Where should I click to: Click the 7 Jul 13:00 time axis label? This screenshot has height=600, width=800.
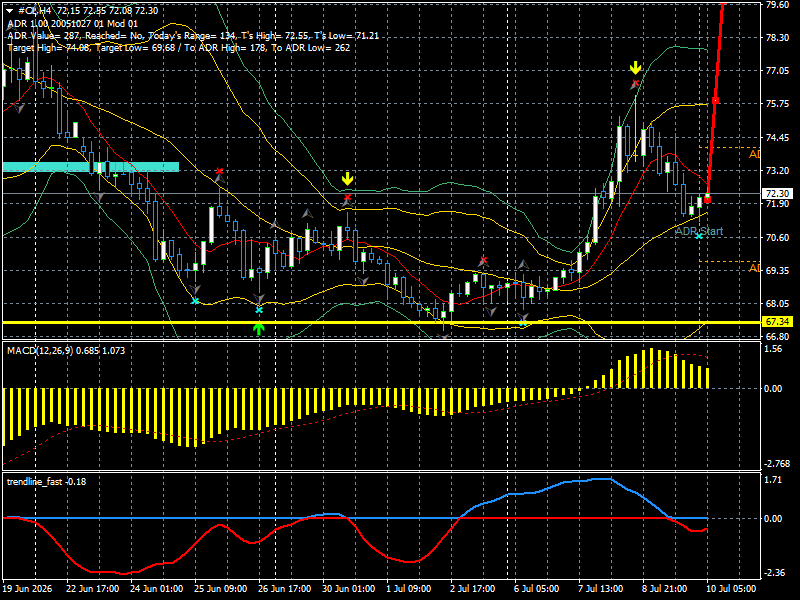click(599, 588)
